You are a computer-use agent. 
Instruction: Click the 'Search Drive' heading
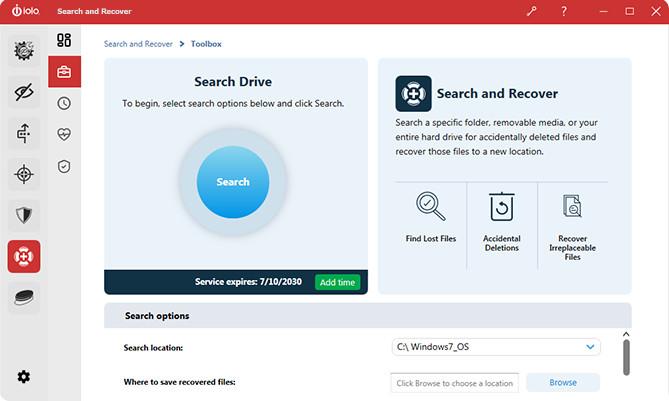[x=233, y=81]
